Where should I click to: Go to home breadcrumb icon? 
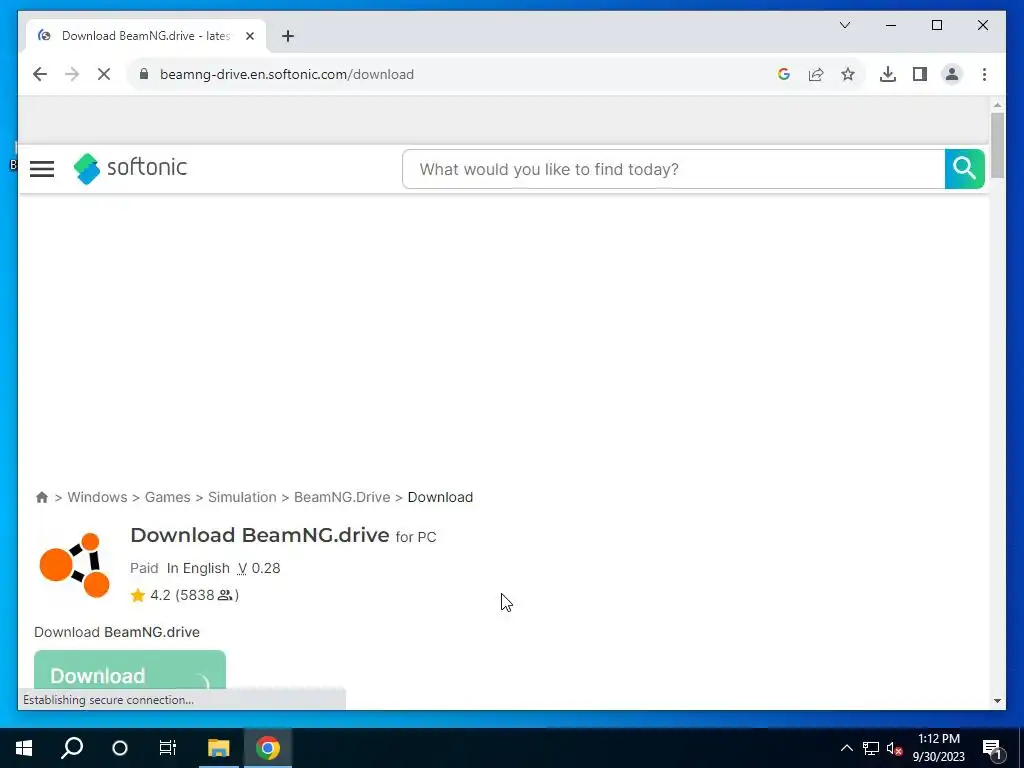[x=42, y=498]
